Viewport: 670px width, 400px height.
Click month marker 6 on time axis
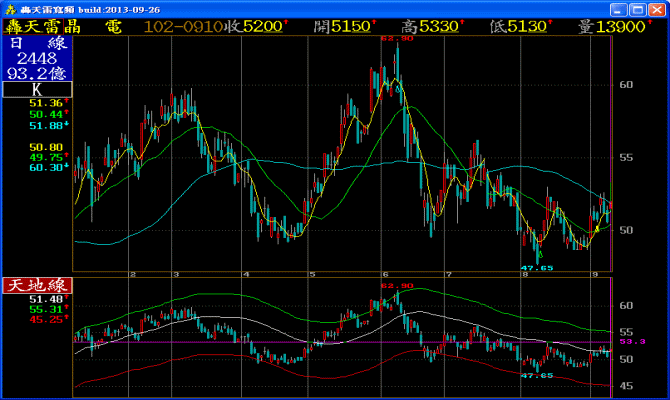[x=385, y=274]
